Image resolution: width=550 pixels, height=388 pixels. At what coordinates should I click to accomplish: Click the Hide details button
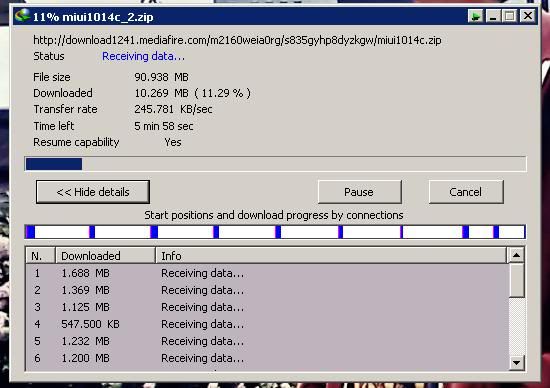coord(93,192)
